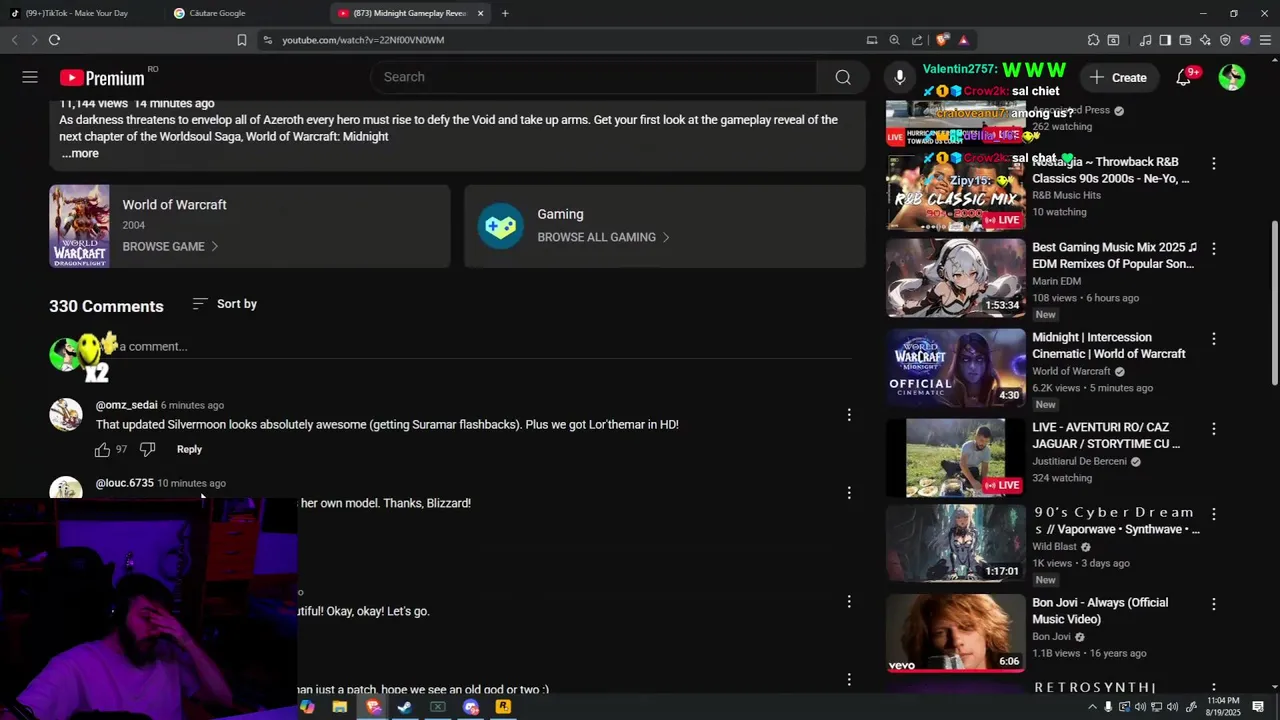Open Brave playlist music note icon
This screenshot has width=1280, height=720.
point(1145,40)
